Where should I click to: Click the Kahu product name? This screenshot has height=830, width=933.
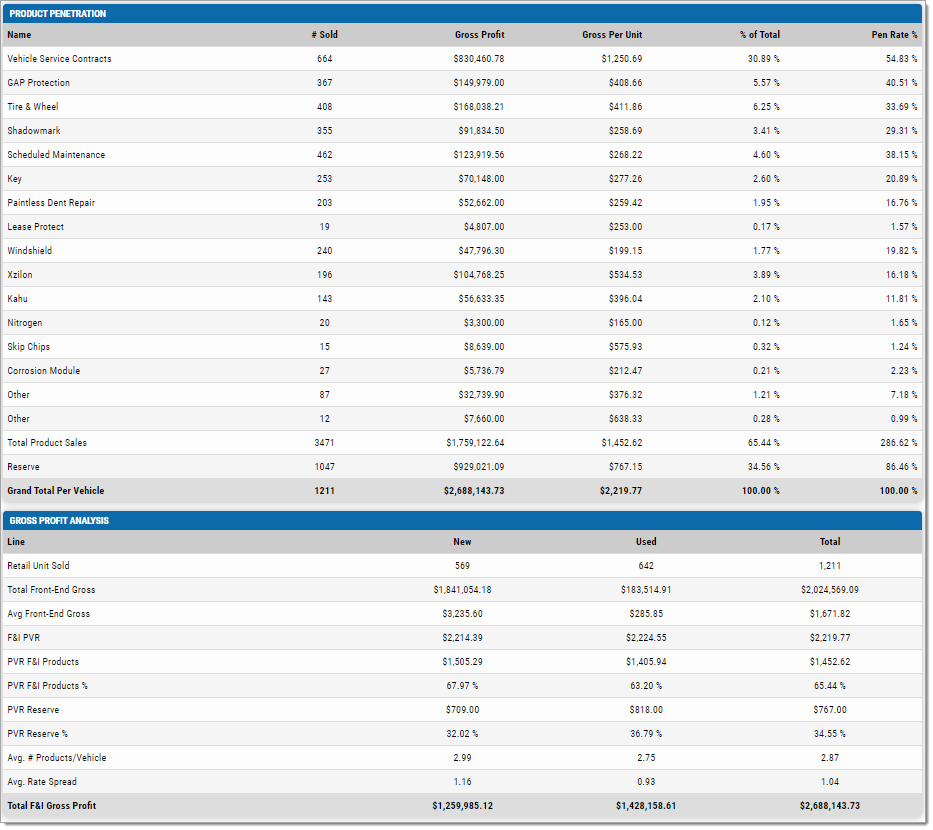click(17, 299)
